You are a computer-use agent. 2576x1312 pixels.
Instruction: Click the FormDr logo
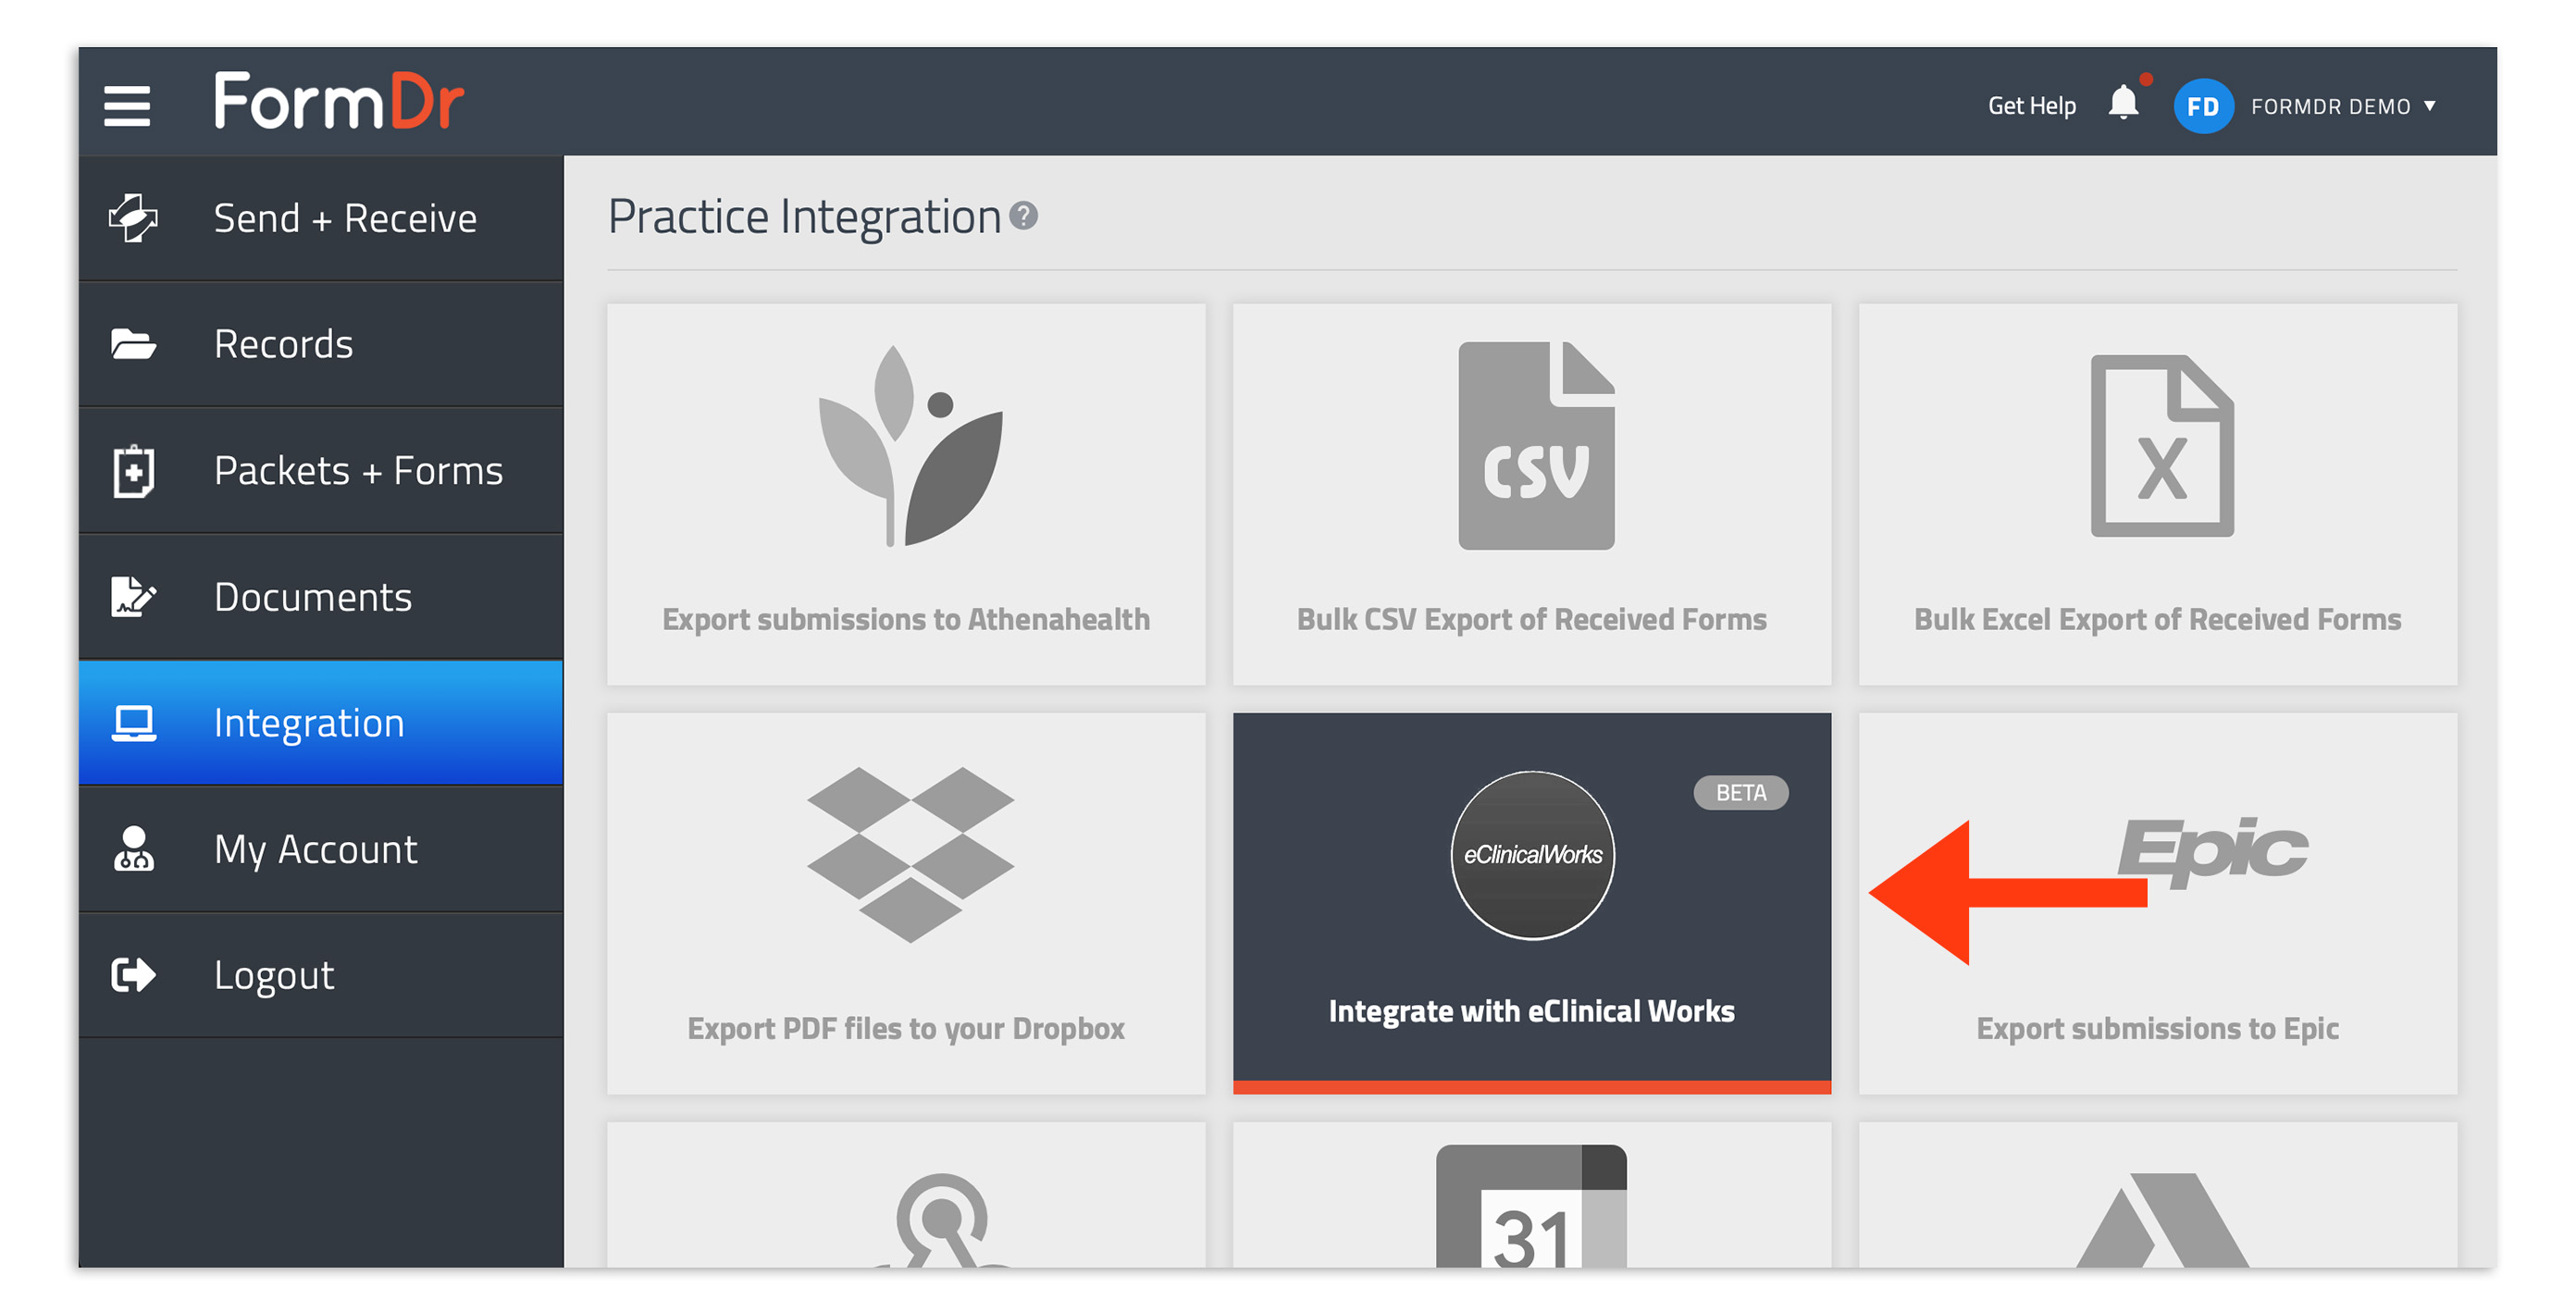339,101
